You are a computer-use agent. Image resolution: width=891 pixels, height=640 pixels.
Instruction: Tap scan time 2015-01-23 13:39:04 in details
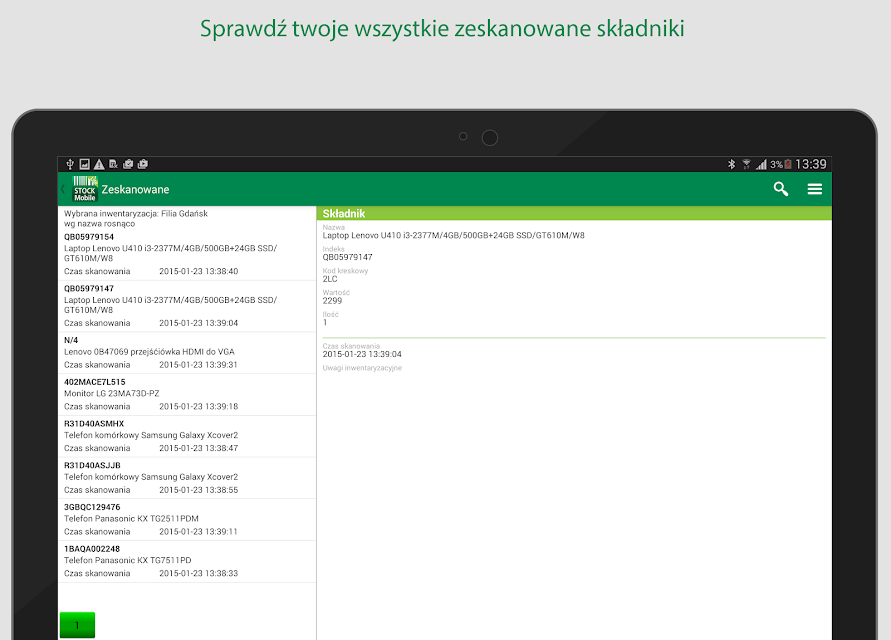pyautogui.click(x=362, y=354)
